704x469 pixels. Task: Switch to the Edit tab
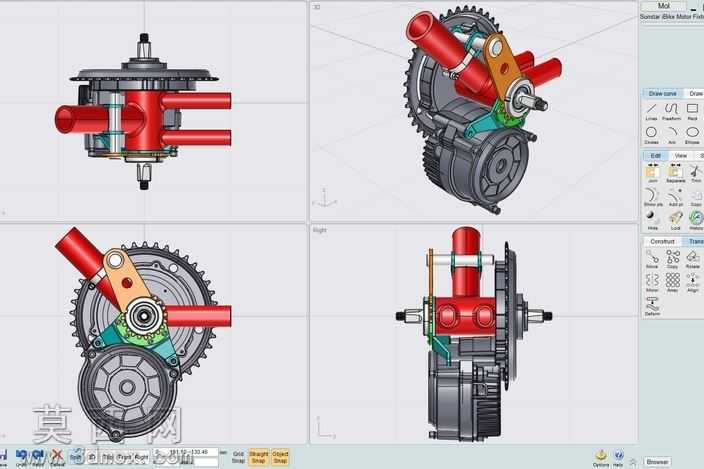[656, 155]
